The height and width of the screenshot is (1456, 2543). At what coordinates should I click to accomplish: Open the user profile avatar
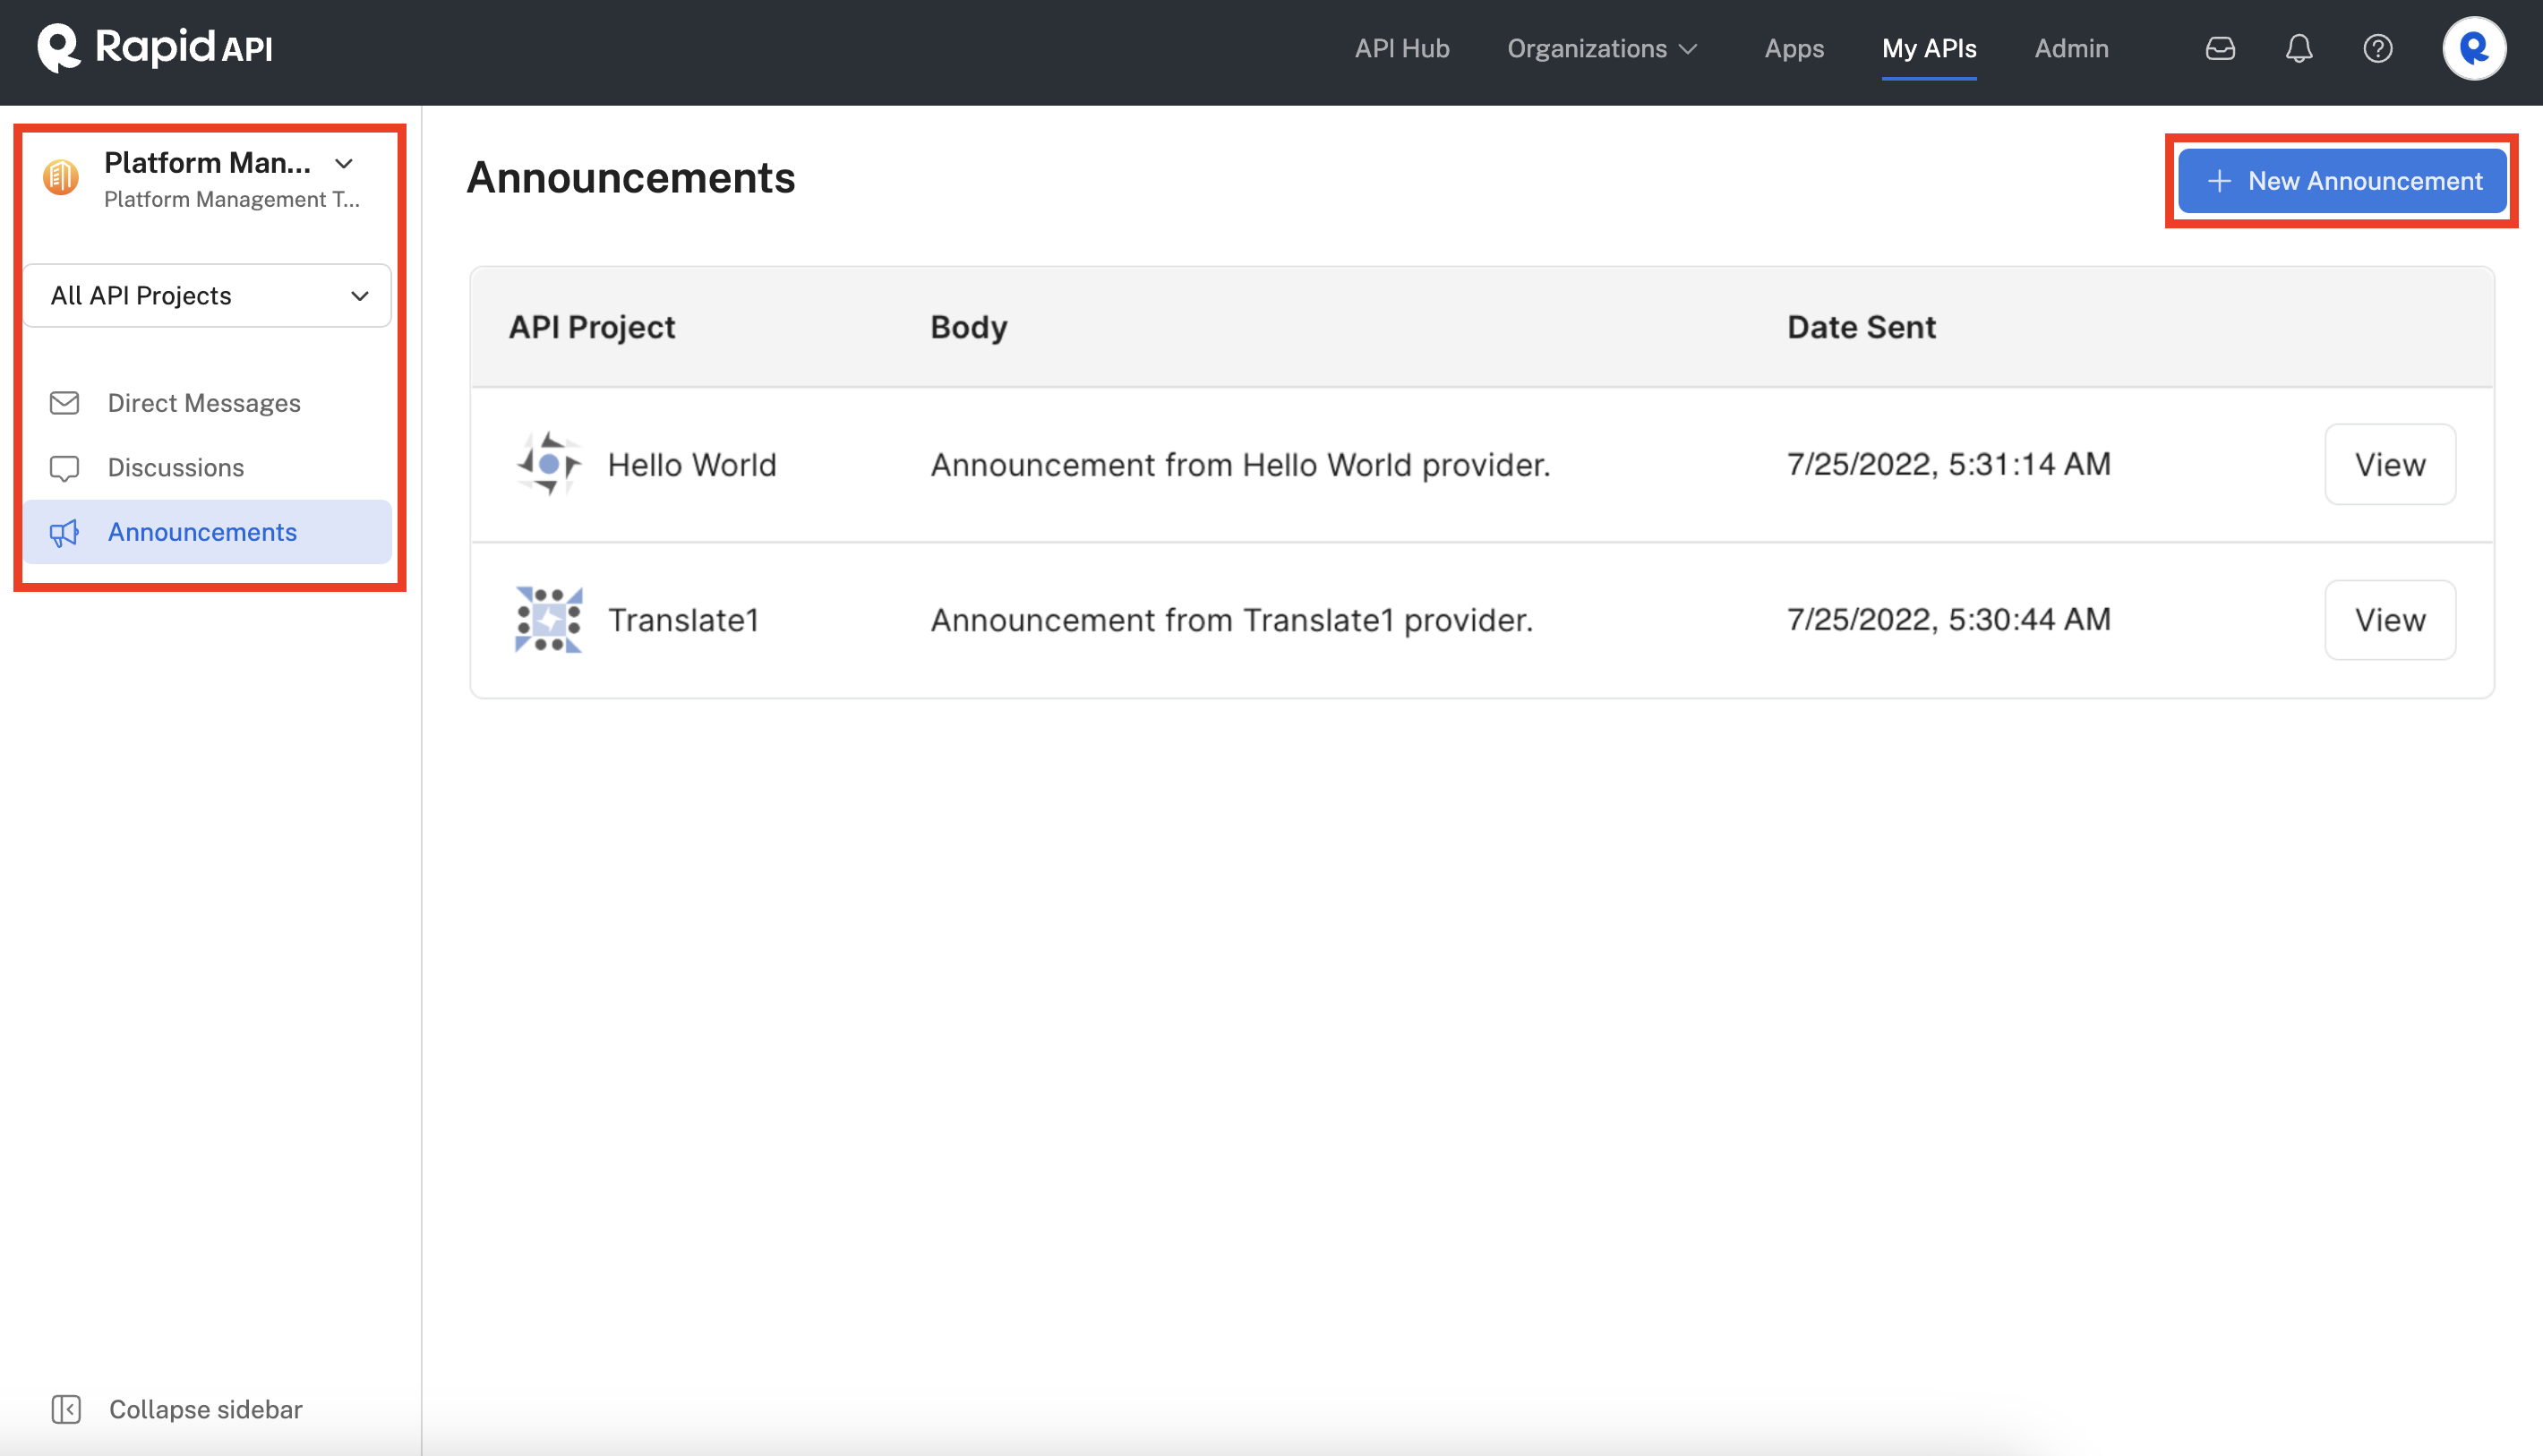(x=2473, y=48)
